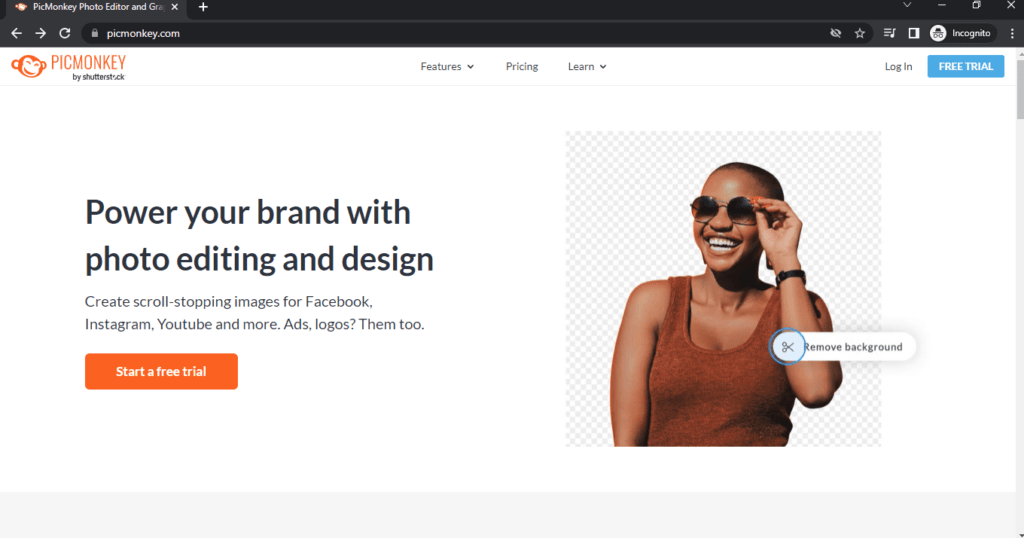Screen dimensions: 1024x538
Task: Select the PicMonkey Photo Editor tab
Action: coord(96,8)
